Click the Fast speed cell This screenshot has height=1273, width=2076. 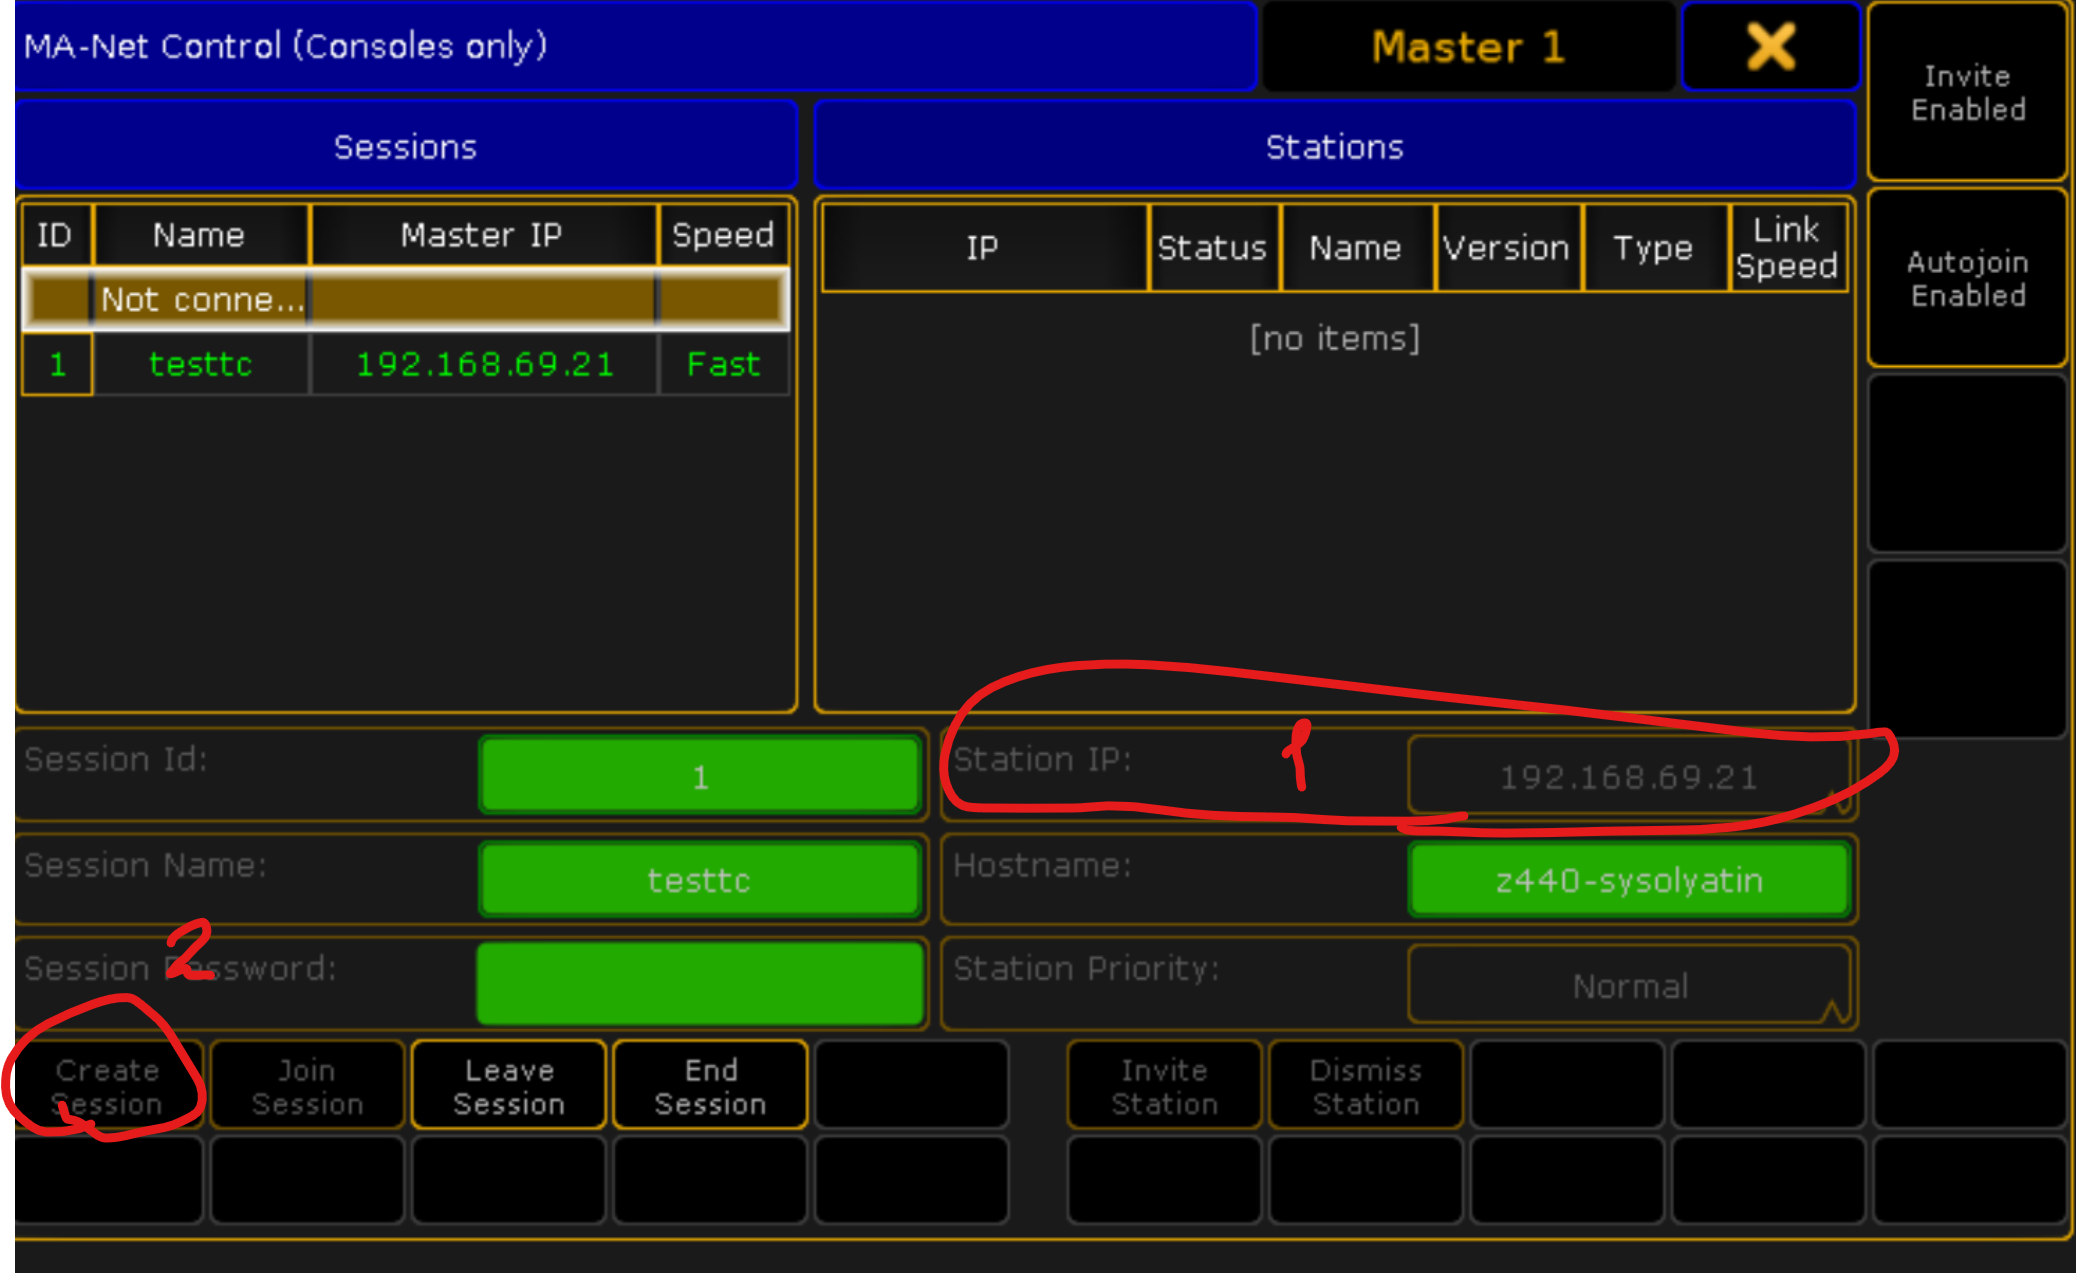click(724, 364)
